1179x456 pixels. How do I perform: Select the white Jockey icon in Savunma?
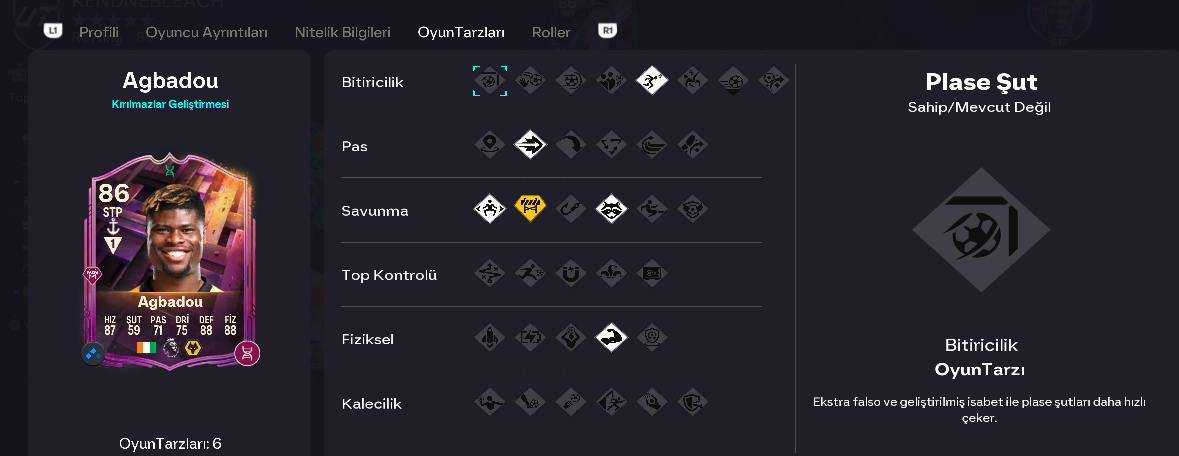pyautogui.click(x=489, y=209)
